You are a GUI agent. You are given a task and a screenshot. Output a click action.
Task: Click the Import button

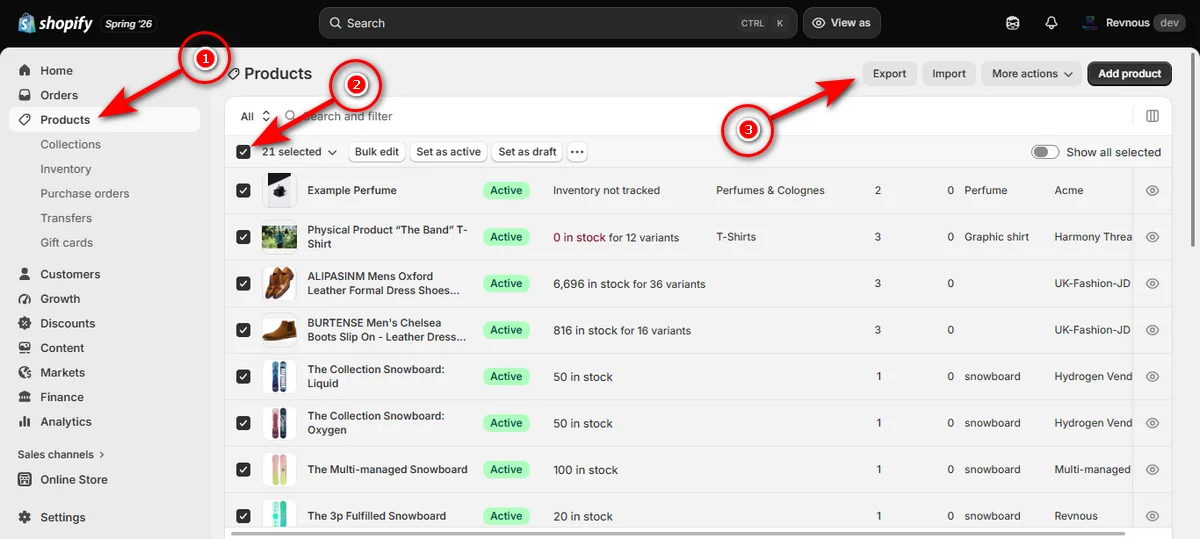pos(949,74)
